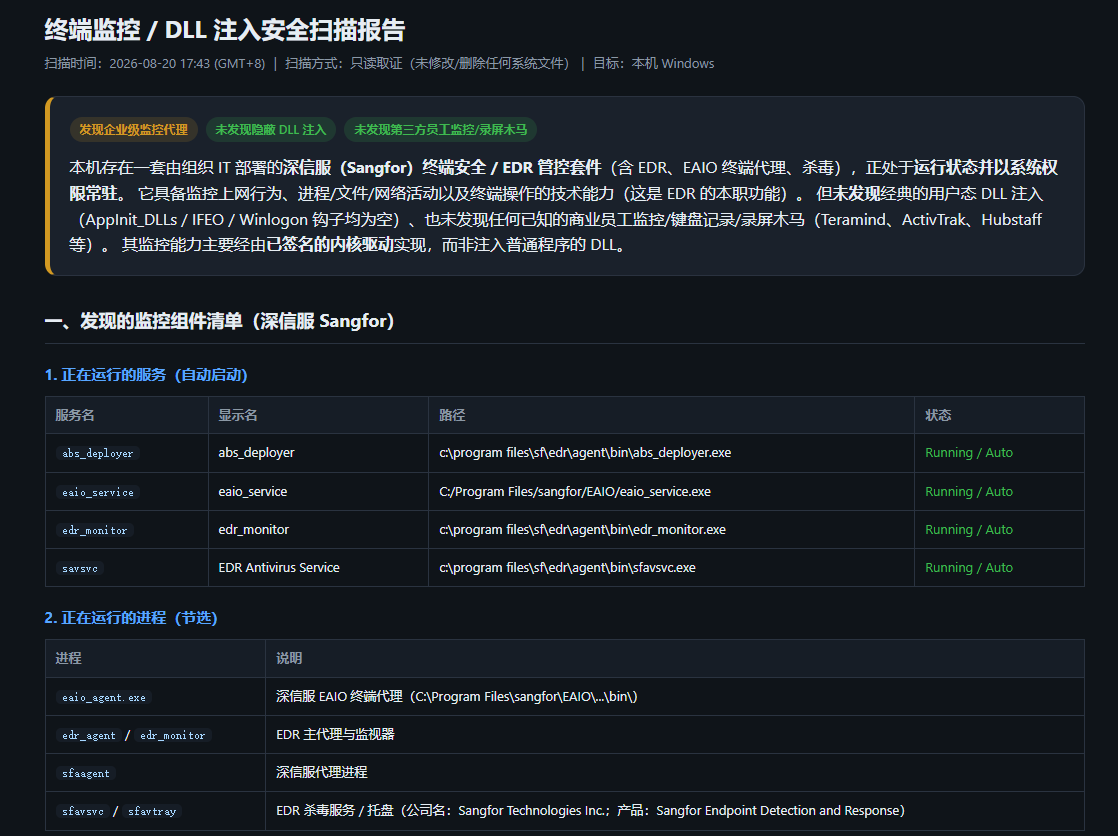1118x836 pixels.
Task: Click Running / Auto status for edr_monitor
Action: (x=969, y=529)
